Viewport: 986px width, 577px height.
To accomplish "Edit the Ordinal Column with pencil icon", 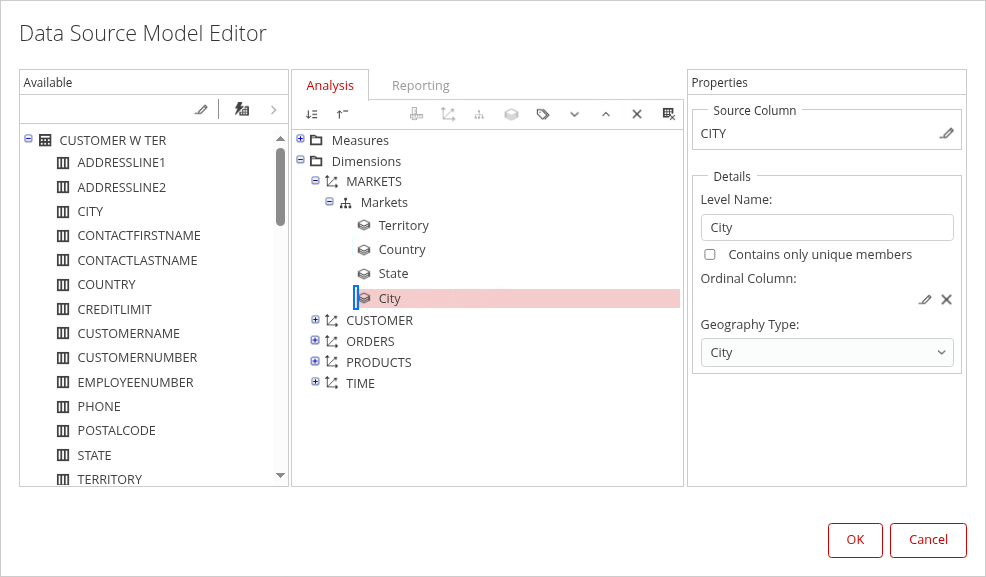I will coord(925,300).
